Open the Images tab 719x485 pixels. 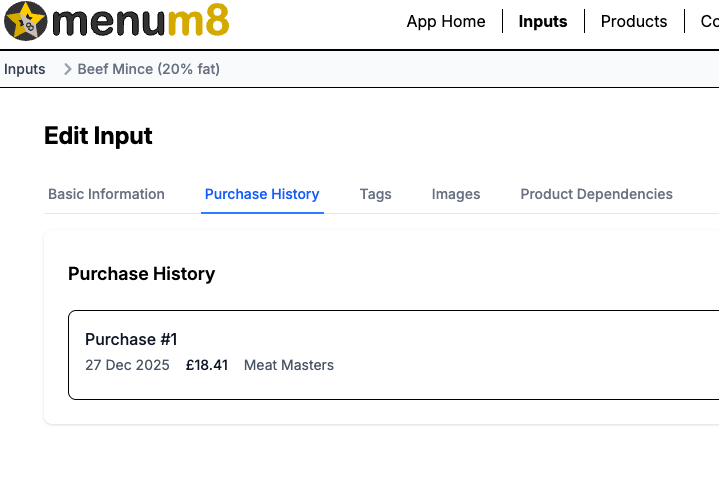pyautogui.click(x=456, y=194)
